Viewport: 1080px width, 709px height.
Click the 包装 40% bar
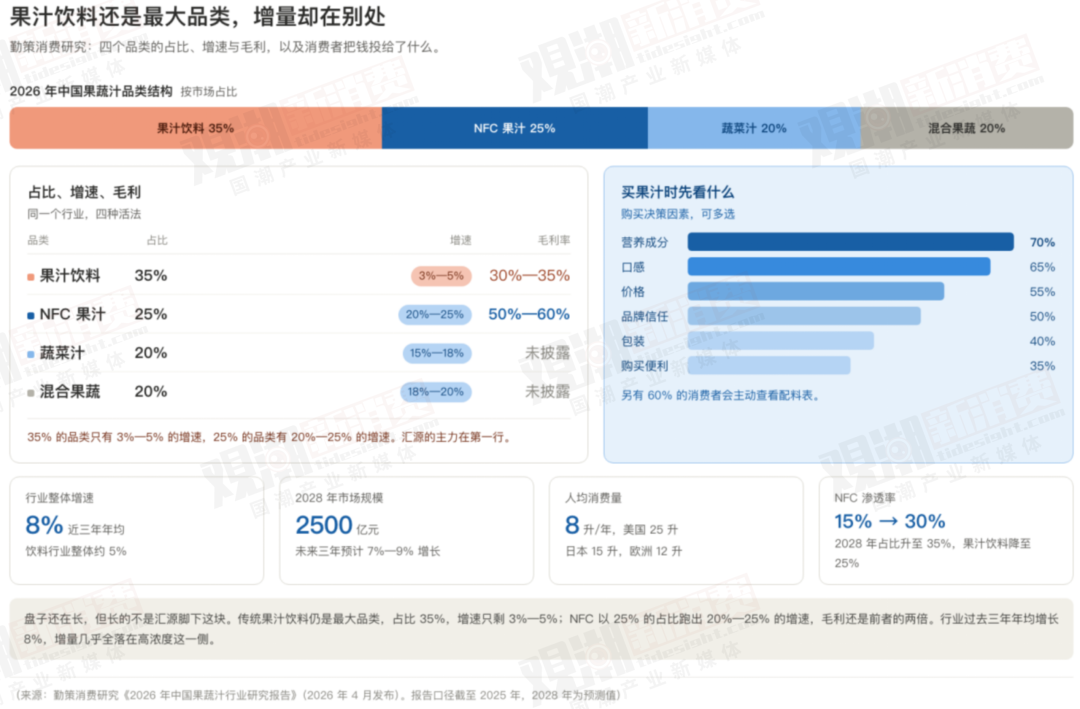(780, 341)
